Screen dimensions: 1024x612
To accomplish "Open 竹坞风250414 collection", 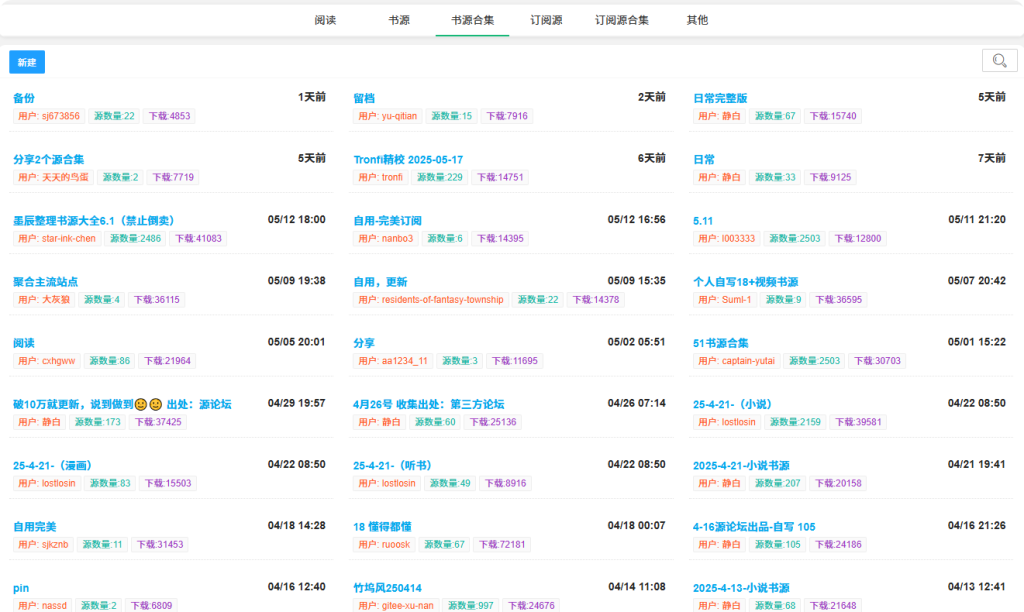I will (387, 588).
